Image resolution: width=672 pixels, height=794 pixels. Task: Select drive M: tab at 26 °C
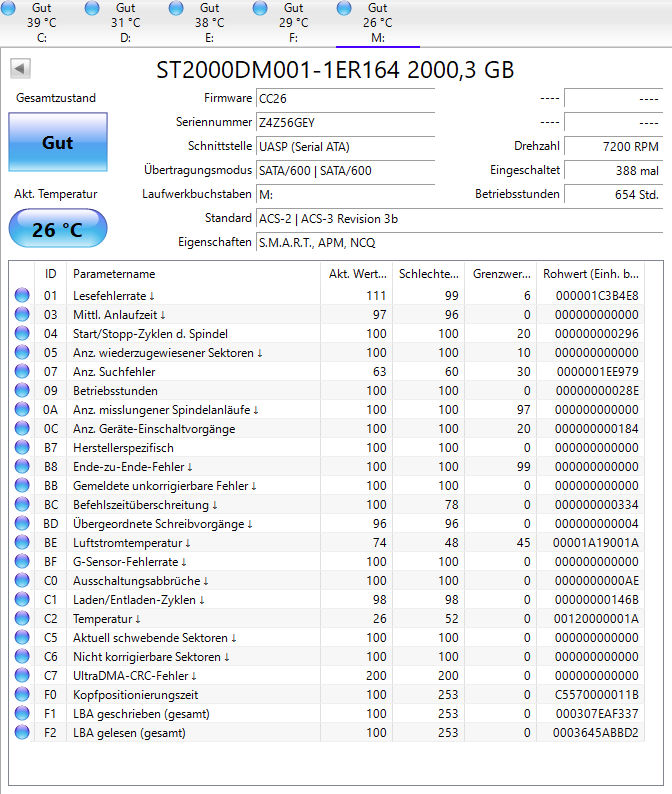[378, 23]
